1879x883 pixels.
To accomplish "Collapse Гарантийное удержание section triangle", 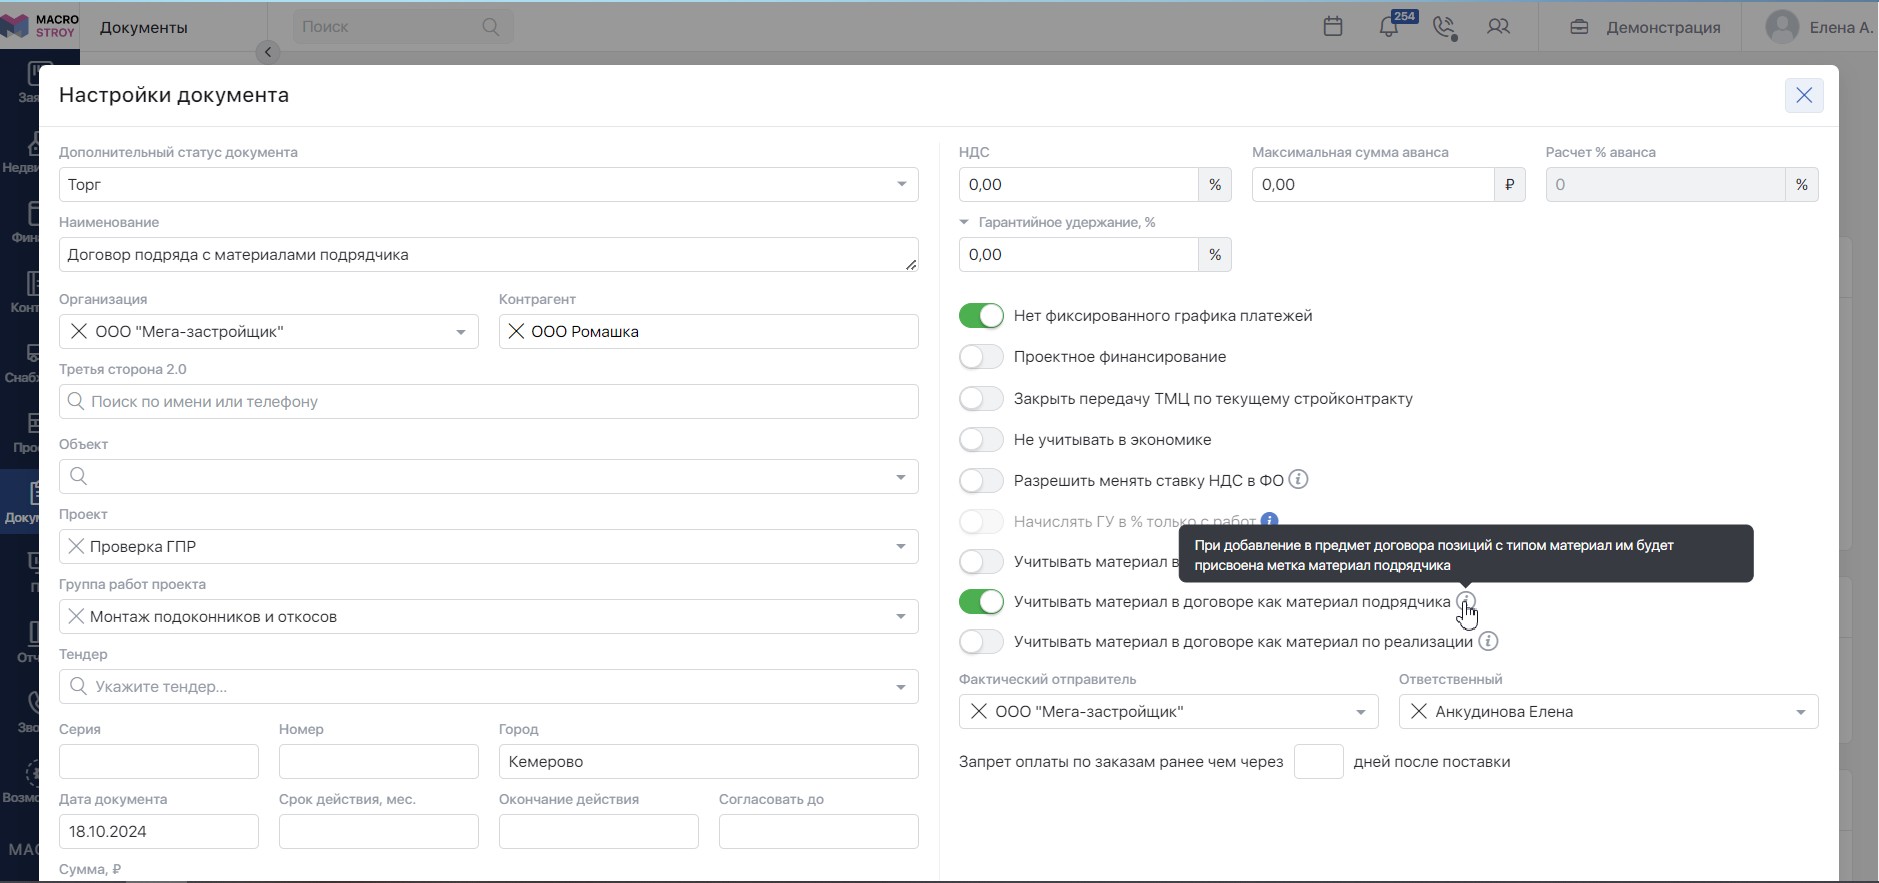I will pyautogui.click(x=964, y=222).
